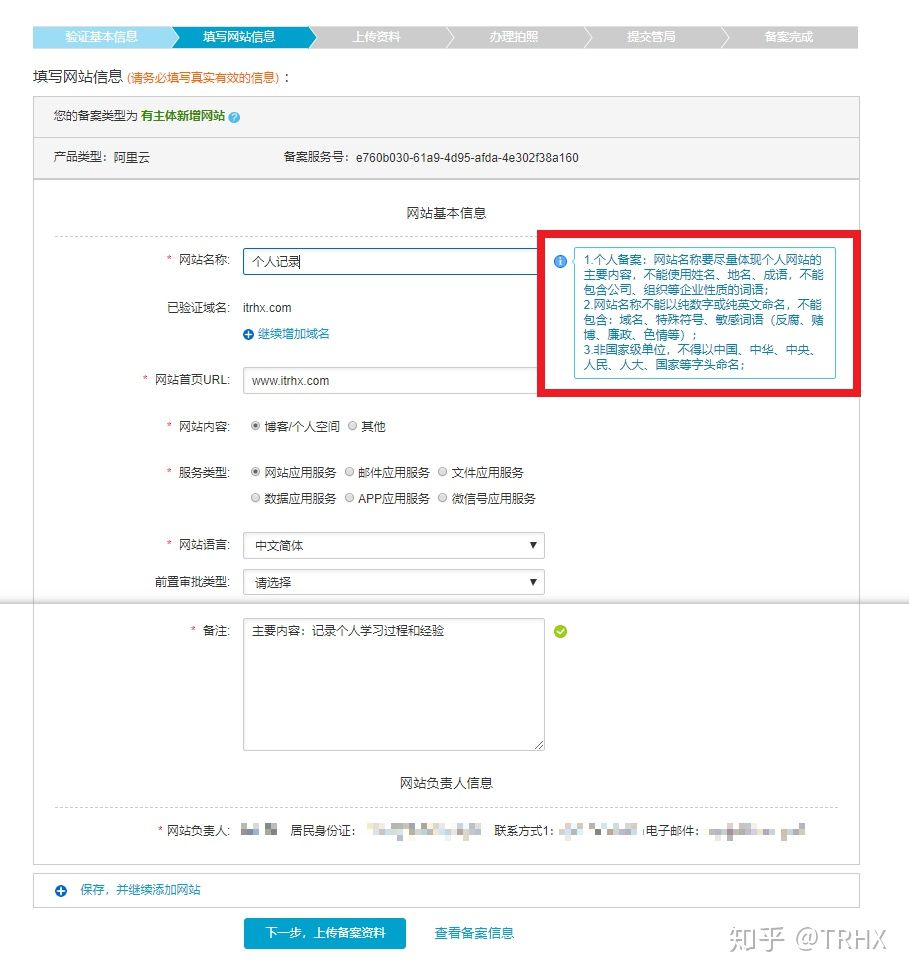Click the 网站负责人信息 section heading
Image resolution: width=909 pixels, height=976 pixels.
[446, 783]
